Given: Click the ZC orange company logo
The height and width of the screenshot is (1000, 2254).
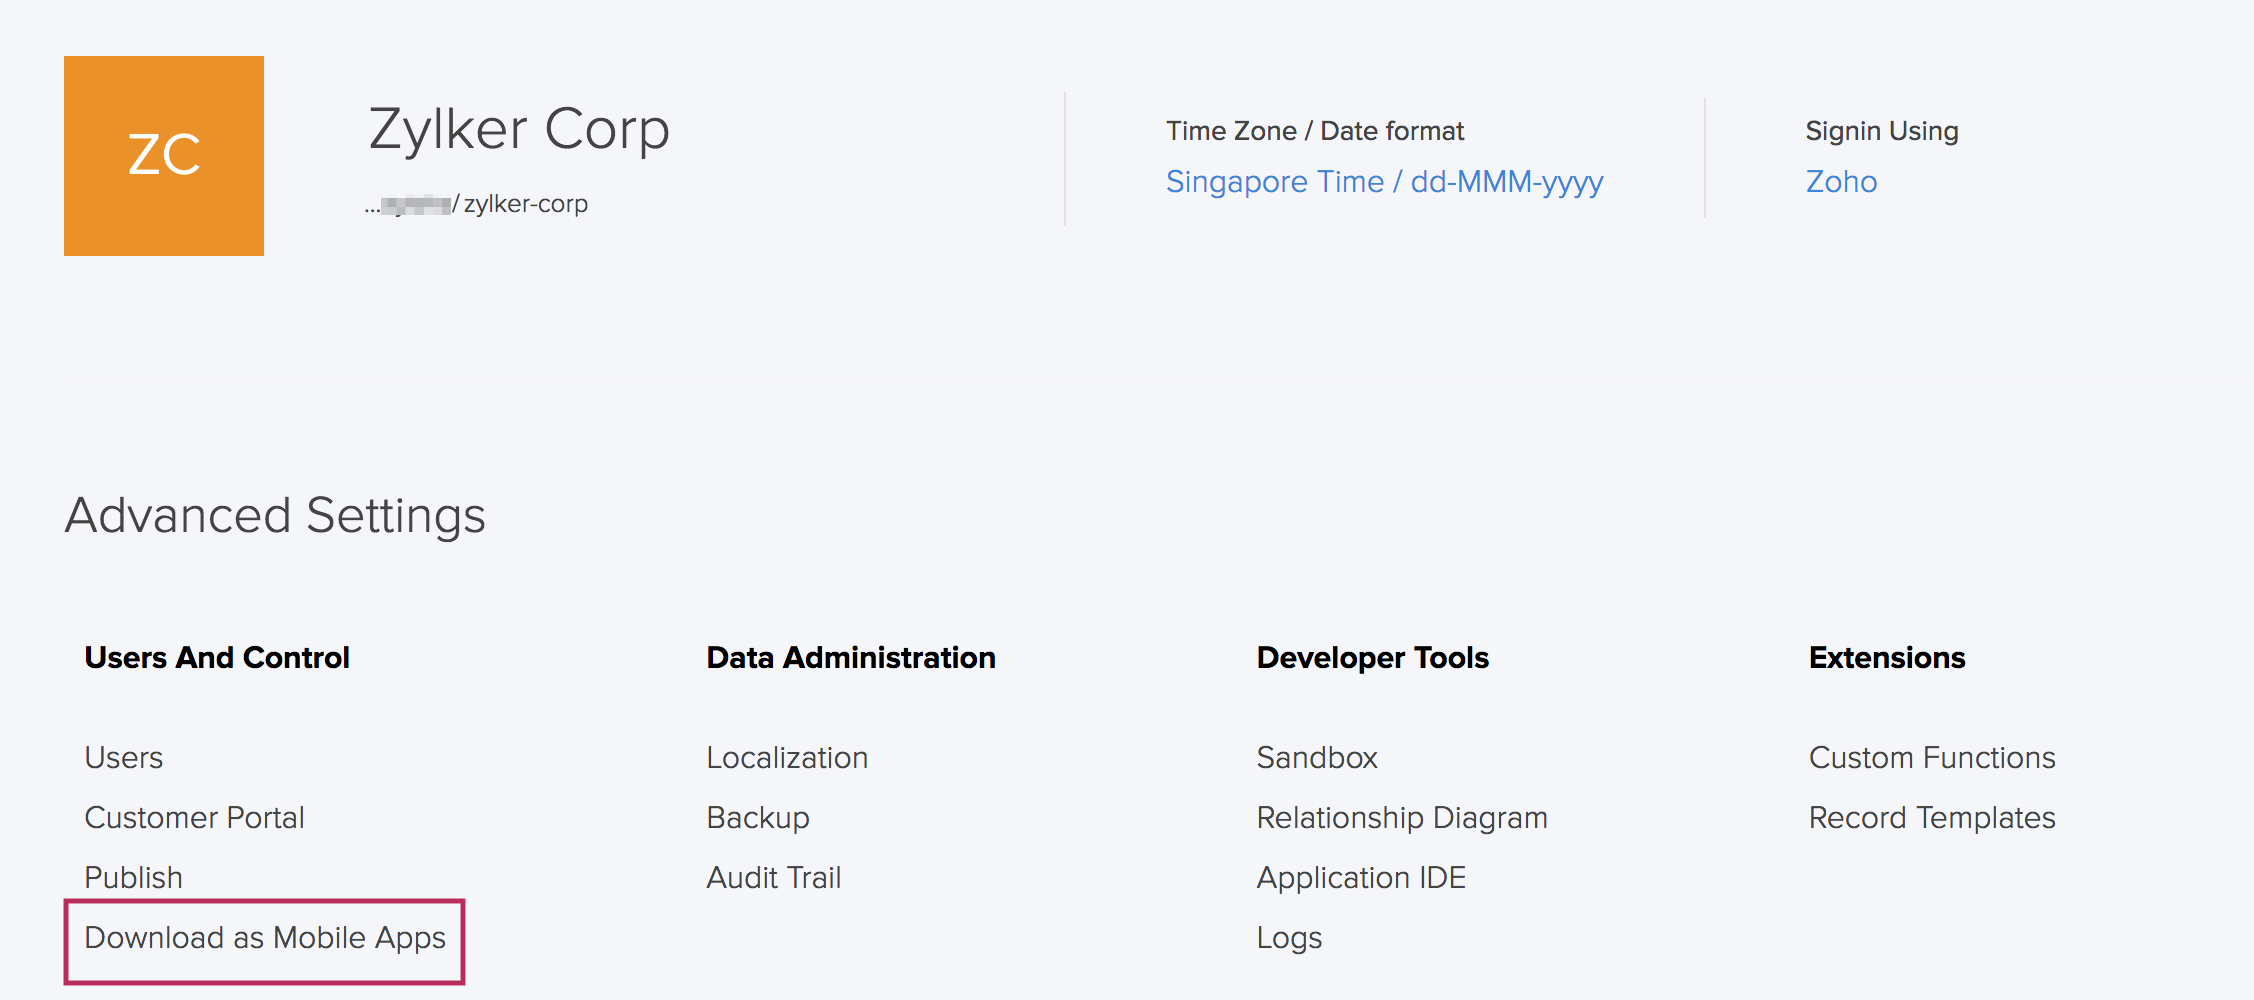Looking at the screenshot, I should click(x=164, y=156).
